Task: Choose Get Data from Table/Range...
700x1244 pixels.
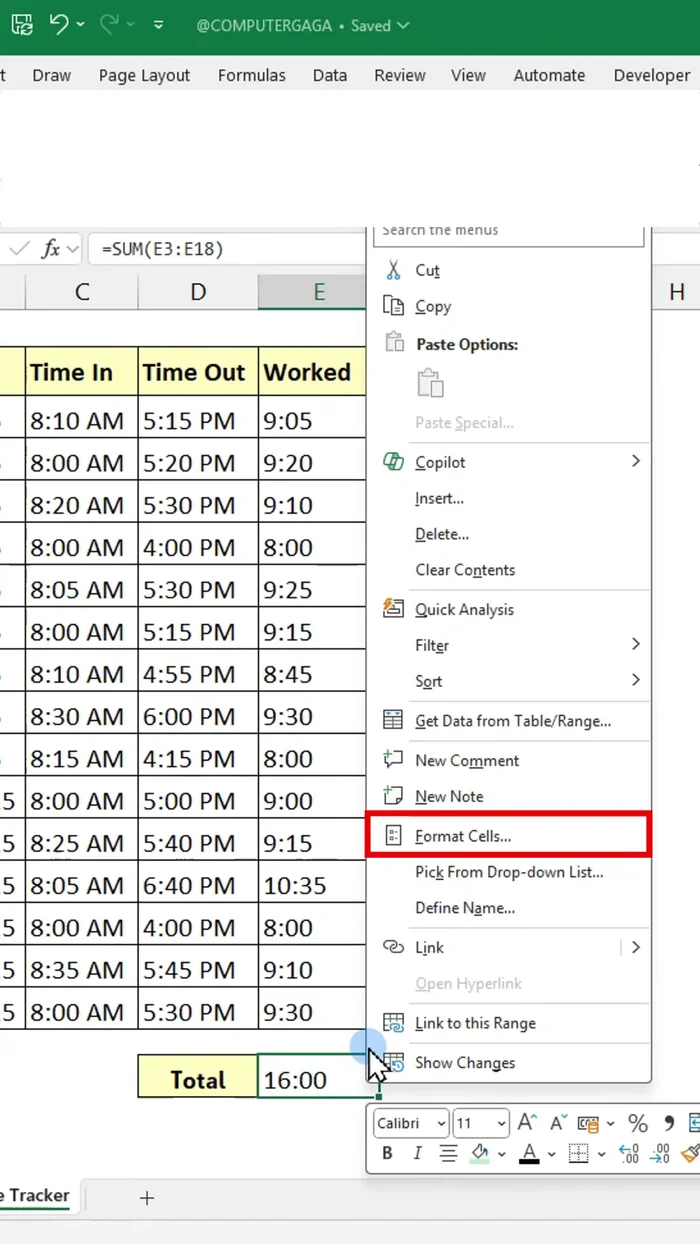Action: 509,721
